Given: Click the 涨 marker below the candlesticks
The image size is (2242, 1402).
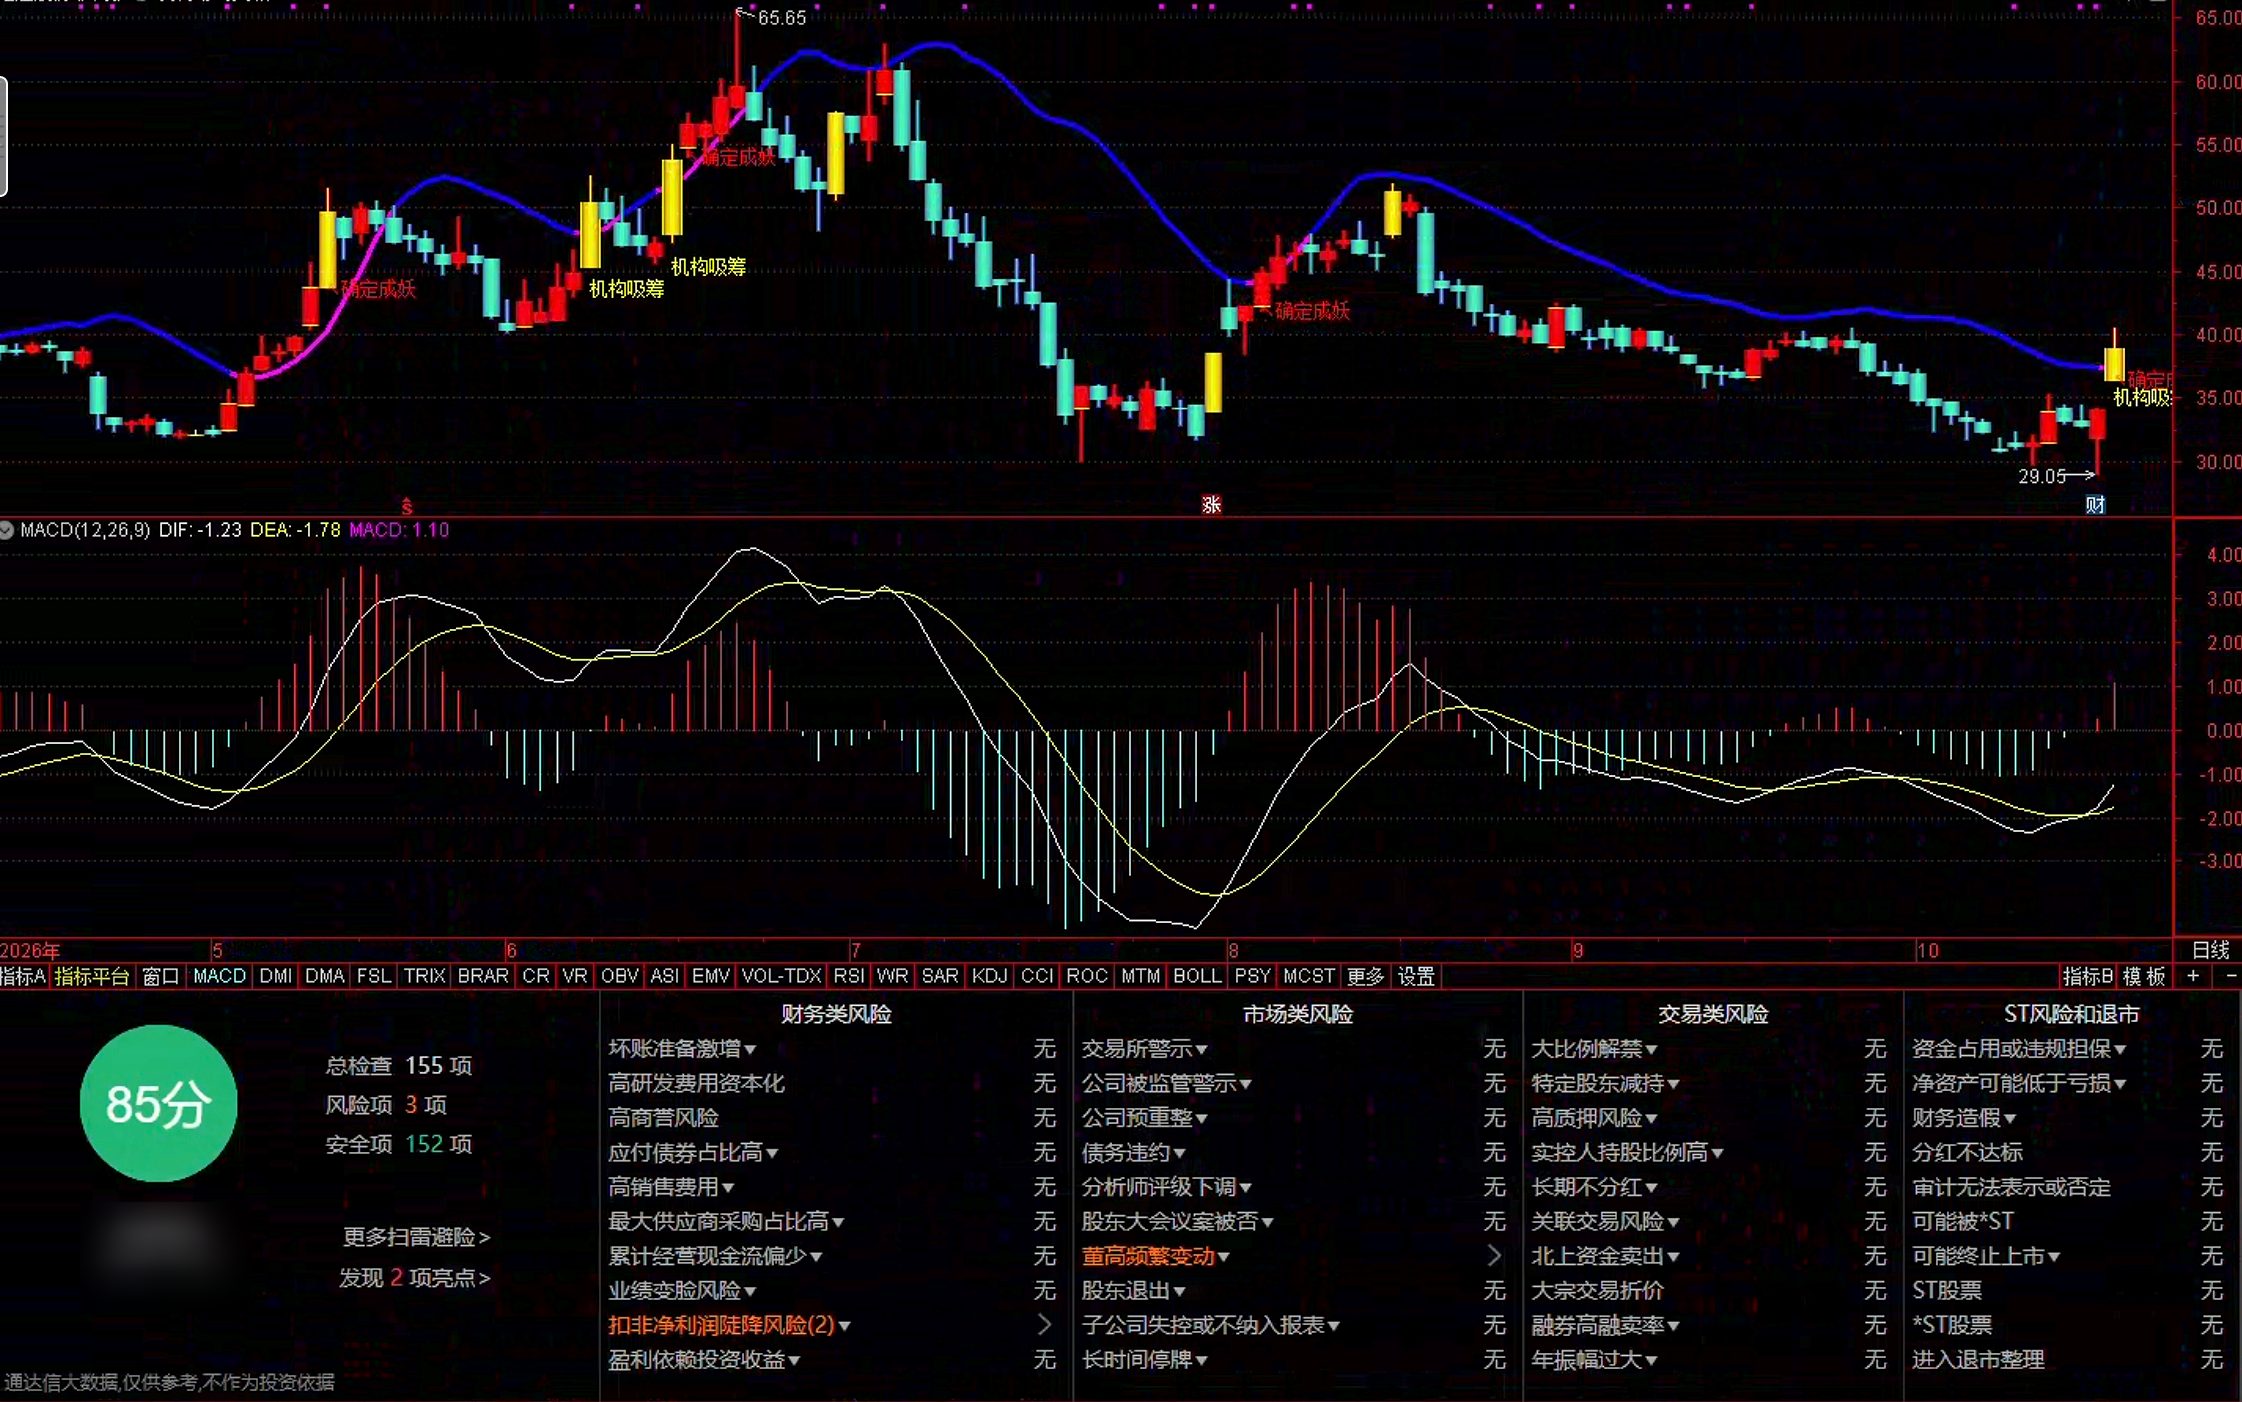Looking at the screenshot, I should 1211,504.
